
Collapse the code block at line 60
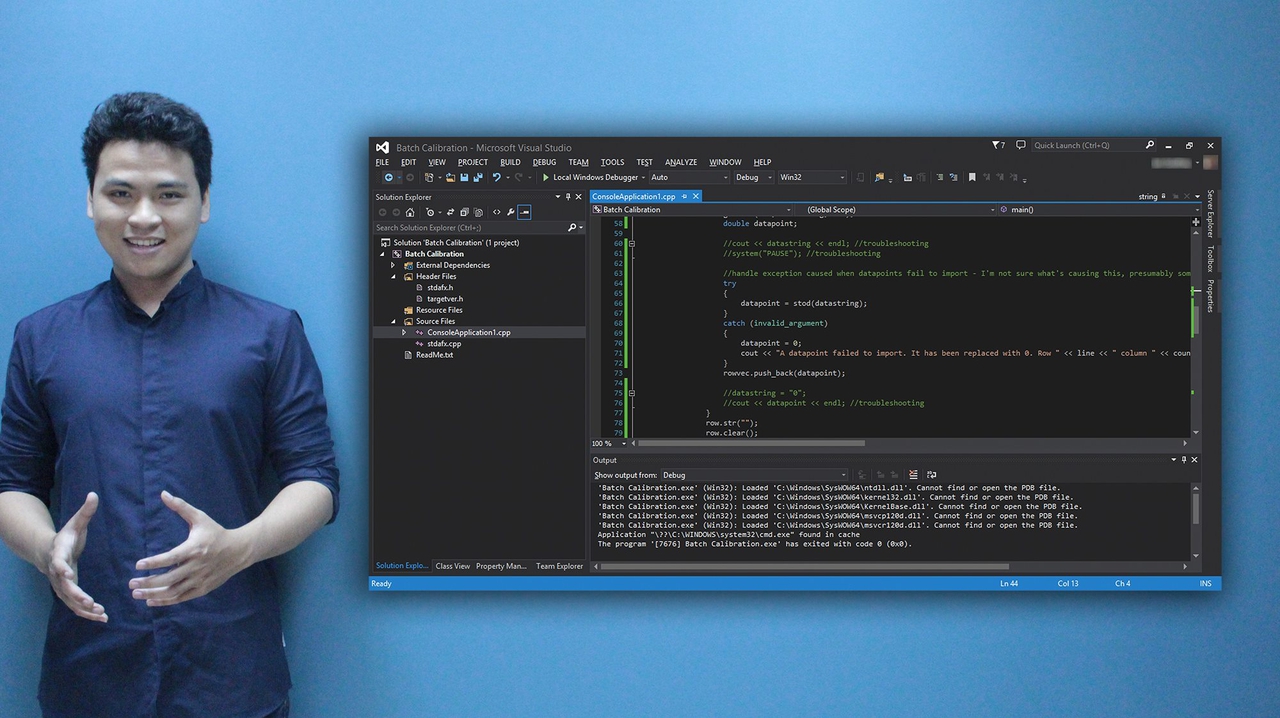(632, 243)
